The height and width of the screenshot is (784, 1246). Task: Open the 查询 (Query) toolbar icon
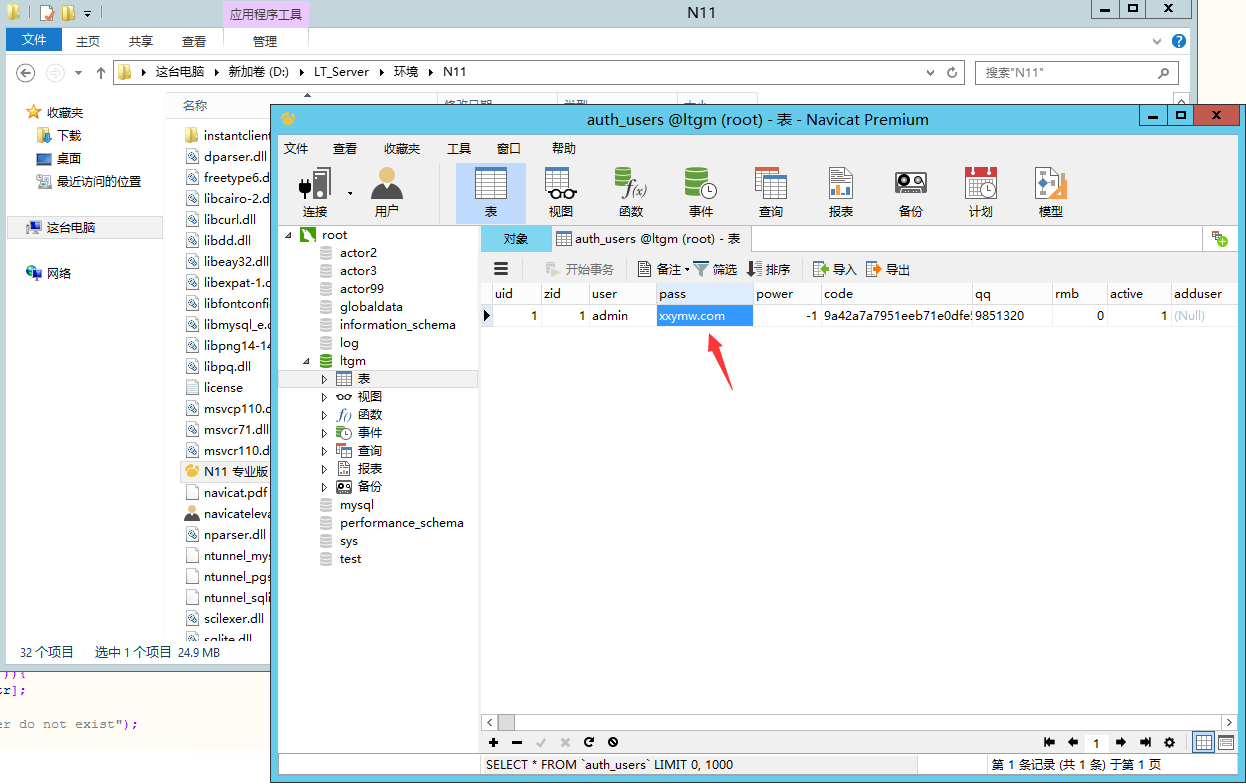[x=770, y=192]
